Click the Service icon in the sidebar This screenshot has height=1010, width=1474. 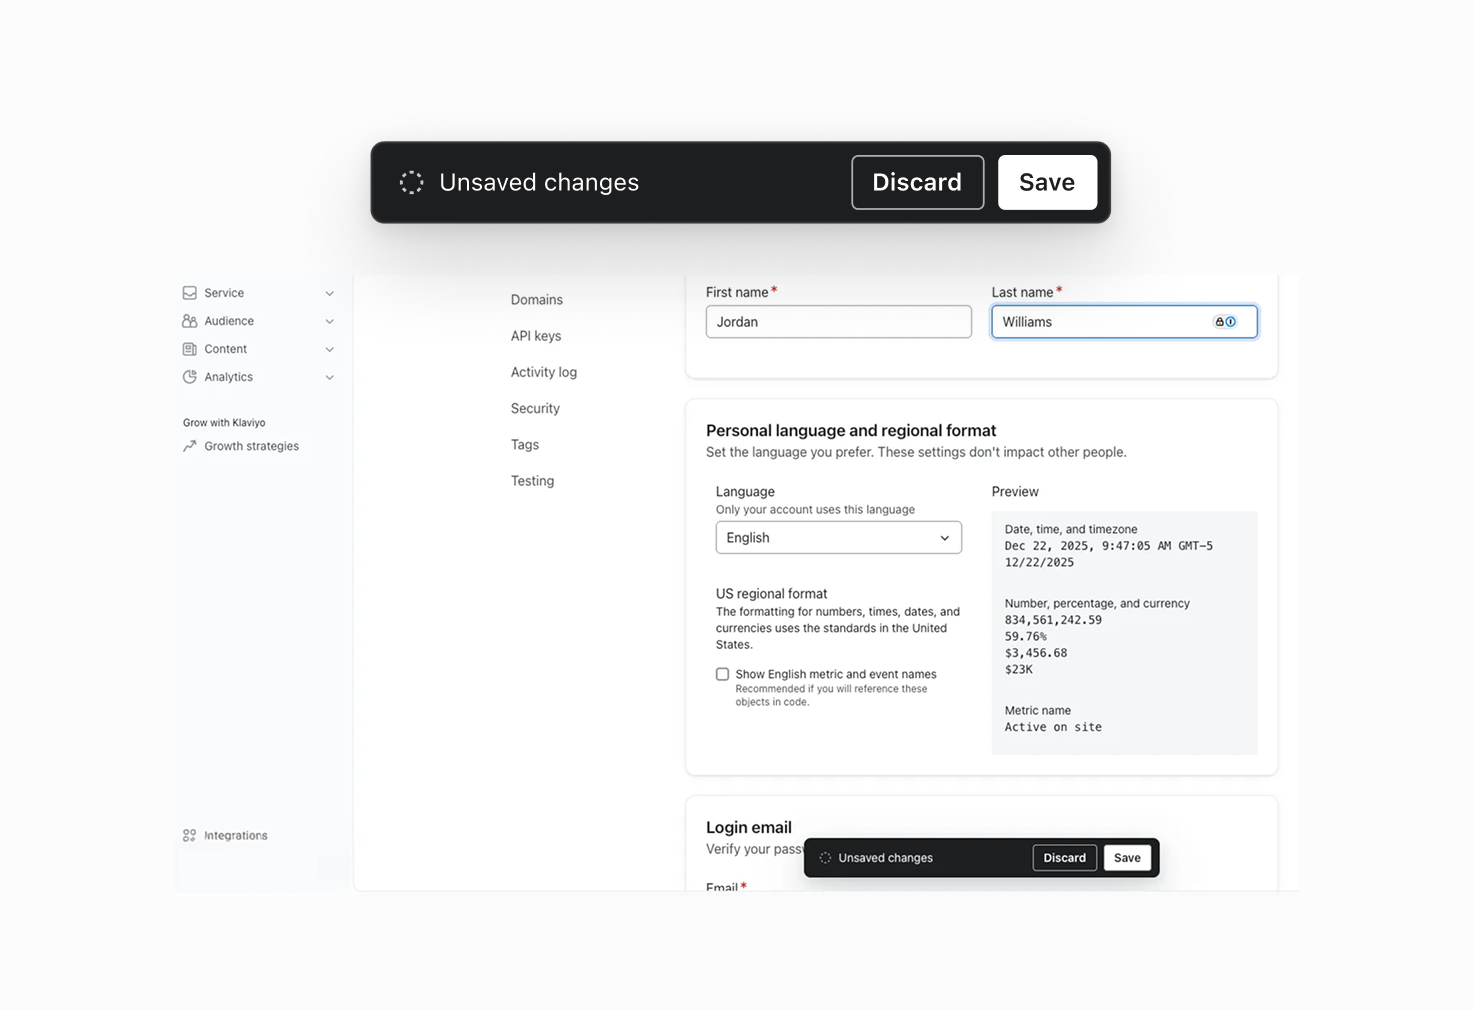click(x=190, y=293)
